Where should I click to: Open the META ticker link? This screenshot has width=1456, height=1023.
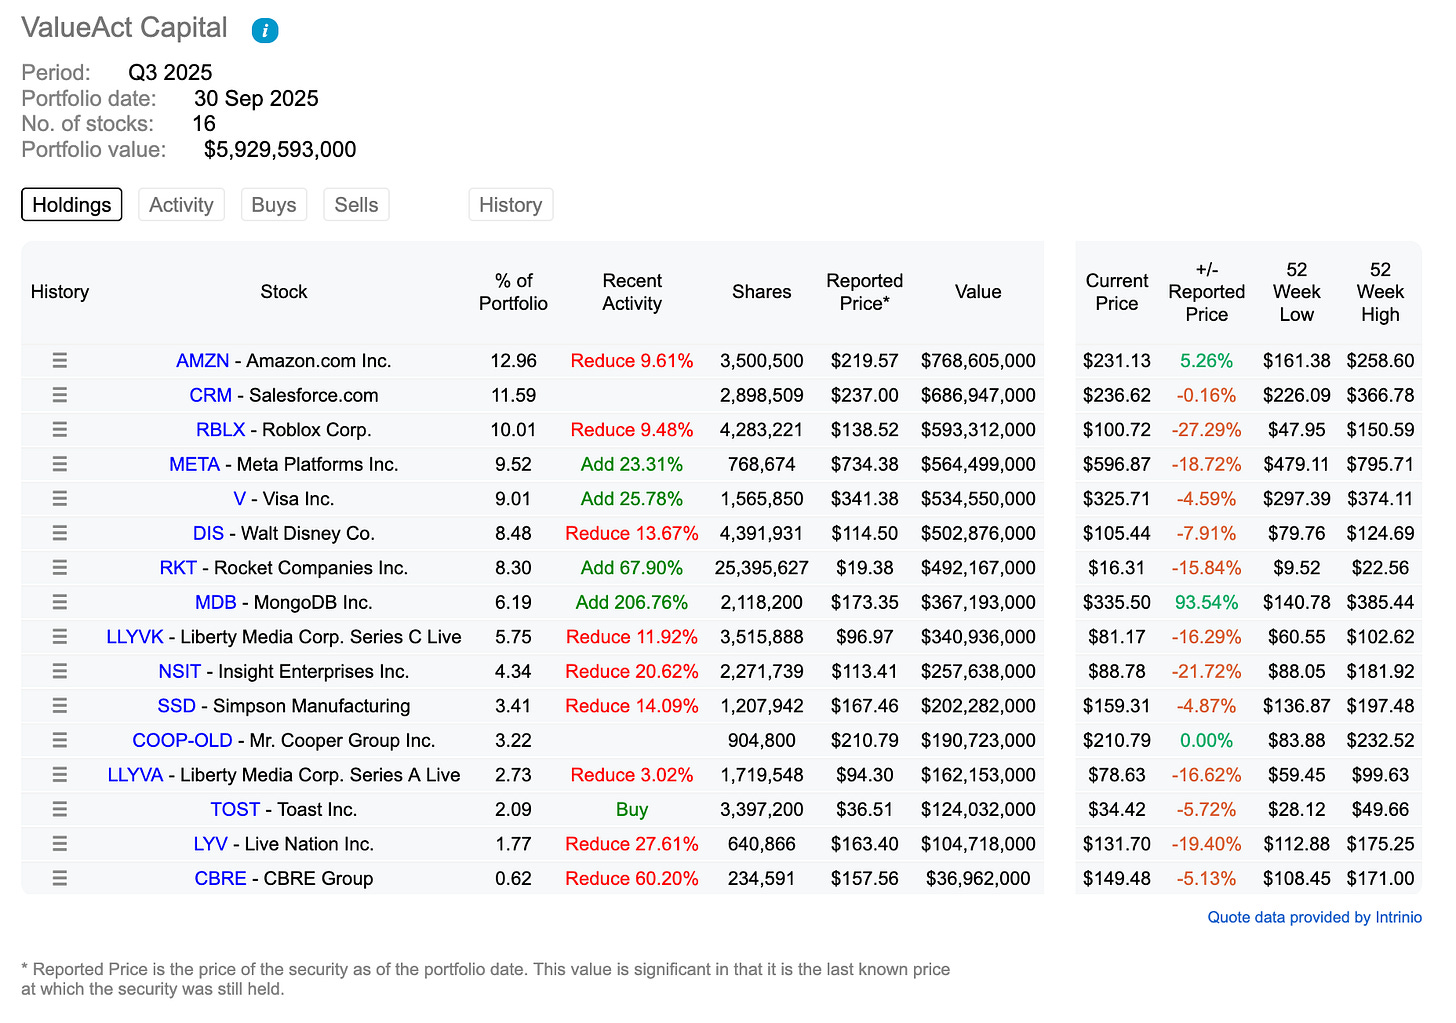pos(195,464)
